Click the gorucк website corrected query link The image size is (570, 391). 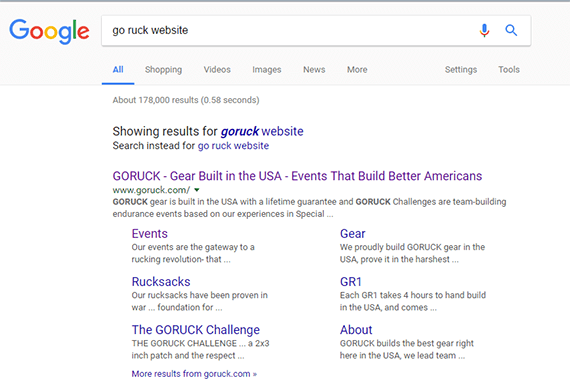click(262, 131)
